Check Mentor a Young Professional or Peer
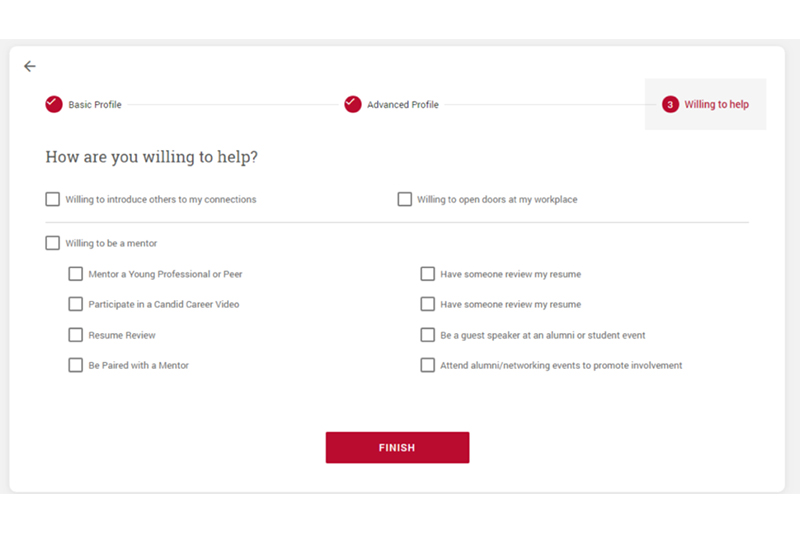Screen dimensions: 800x533 pyautogui.click(x=76, y=274)
